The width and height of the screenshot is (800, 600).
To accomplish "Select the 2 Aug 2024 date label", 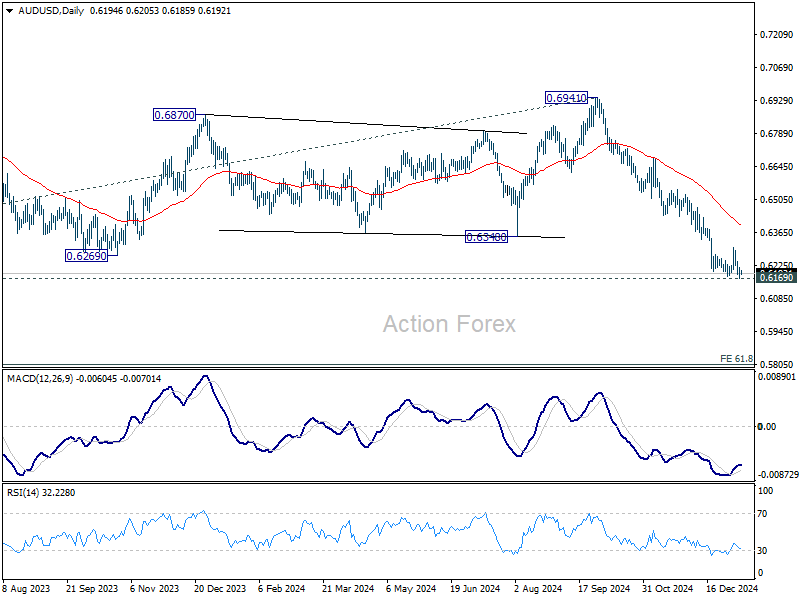I will 538,588.
